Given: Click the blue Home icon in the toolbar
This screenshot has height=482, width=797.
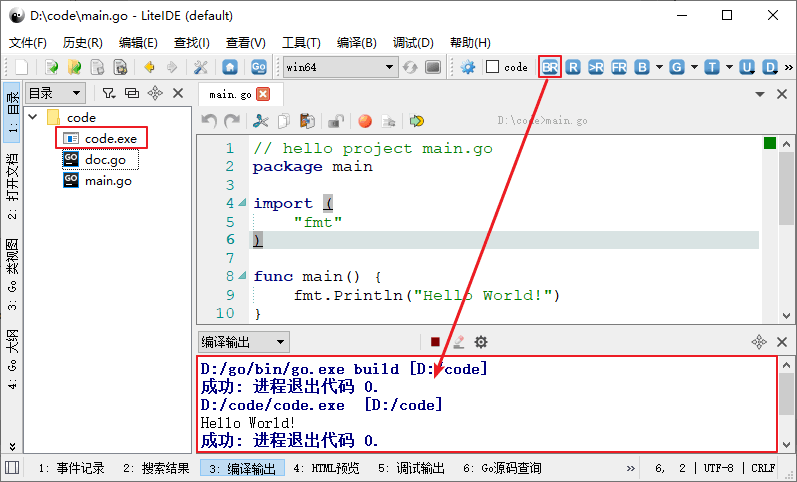Looking at the screenshot, I should tap(230, 67).
